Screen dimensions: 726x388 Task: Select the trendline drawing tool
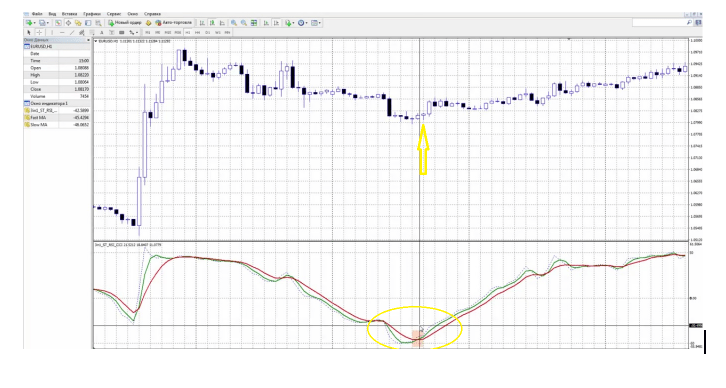(72, 32)
